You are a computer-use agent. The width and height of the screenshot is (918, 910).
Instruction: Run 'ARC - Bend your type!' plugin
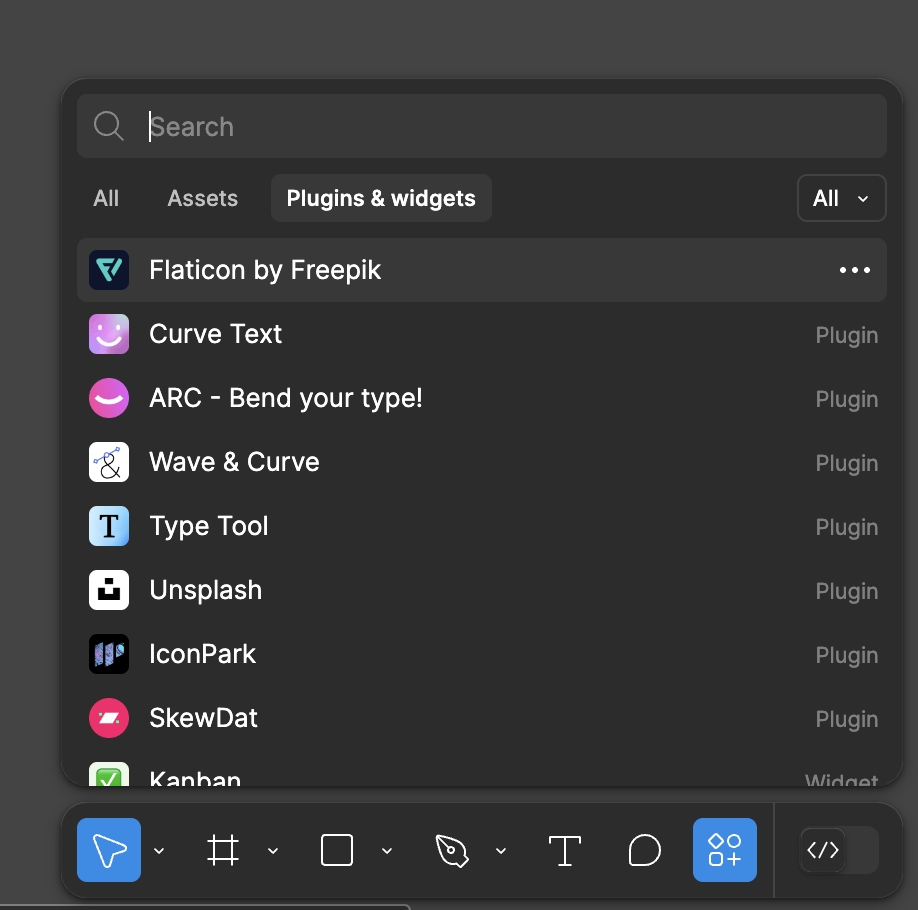tap(482, 398)
